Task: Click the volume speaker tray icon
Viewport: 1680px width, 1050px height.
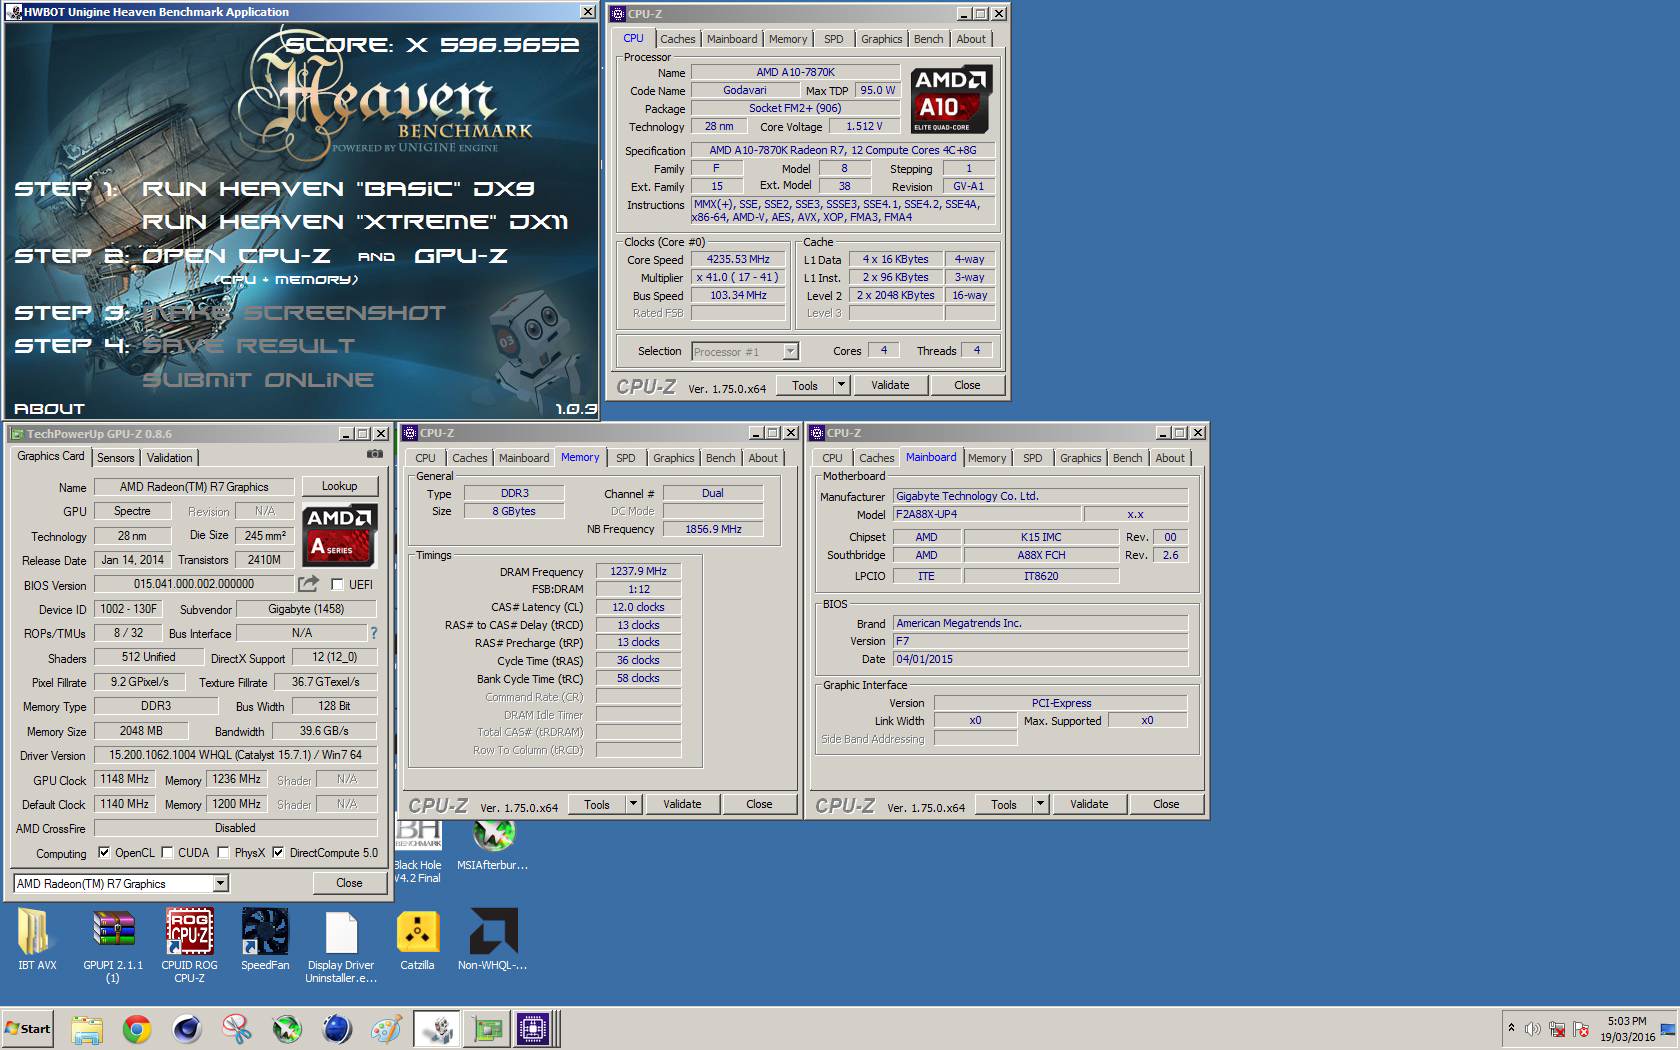Action: point(1533,1029)
